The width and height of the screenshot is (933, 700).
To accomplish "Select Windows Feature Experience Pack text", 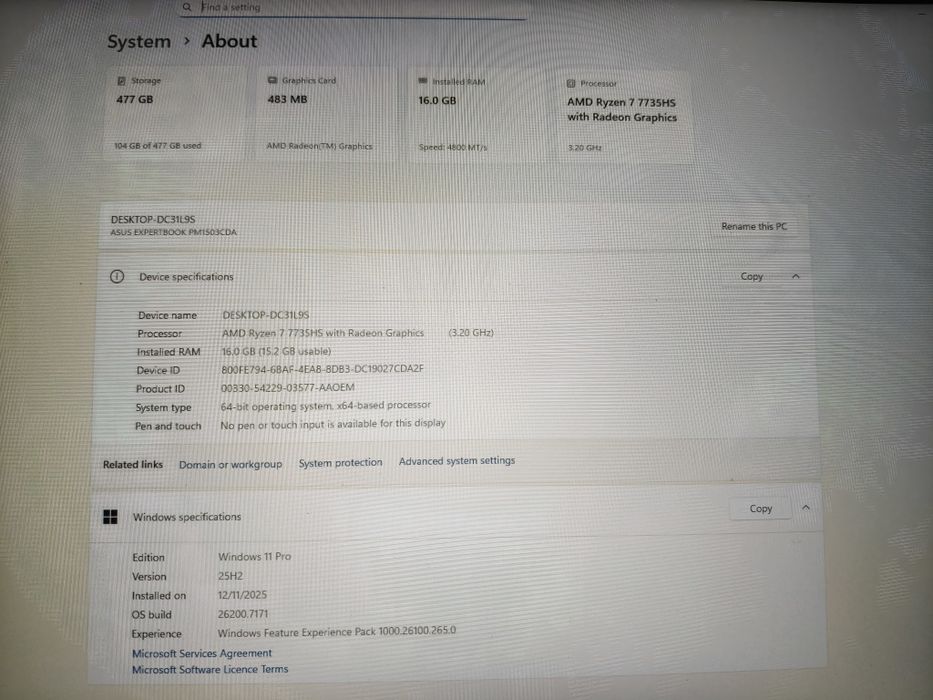I will click(337, 632).
